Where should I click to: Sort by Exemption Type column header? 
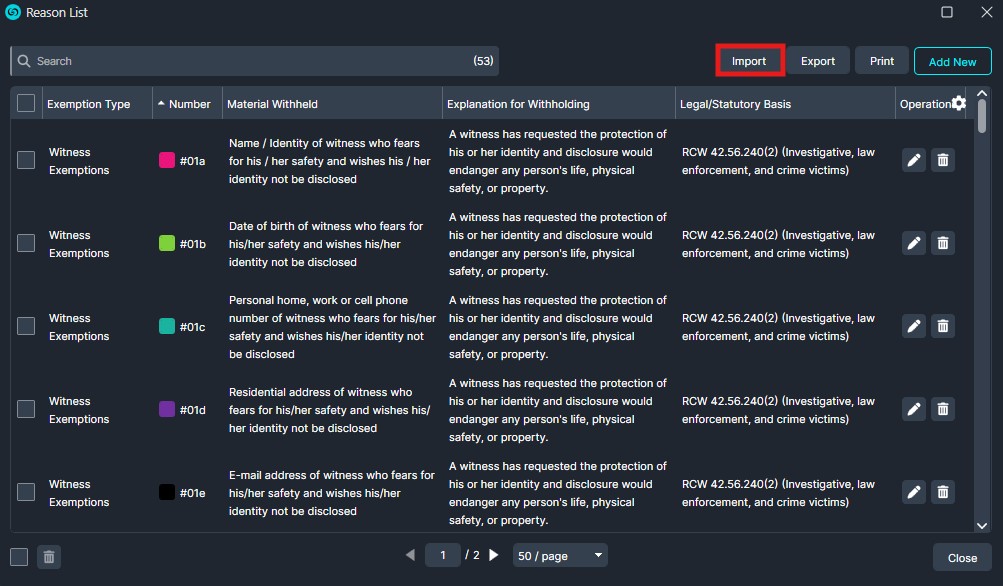click(88, 104)
